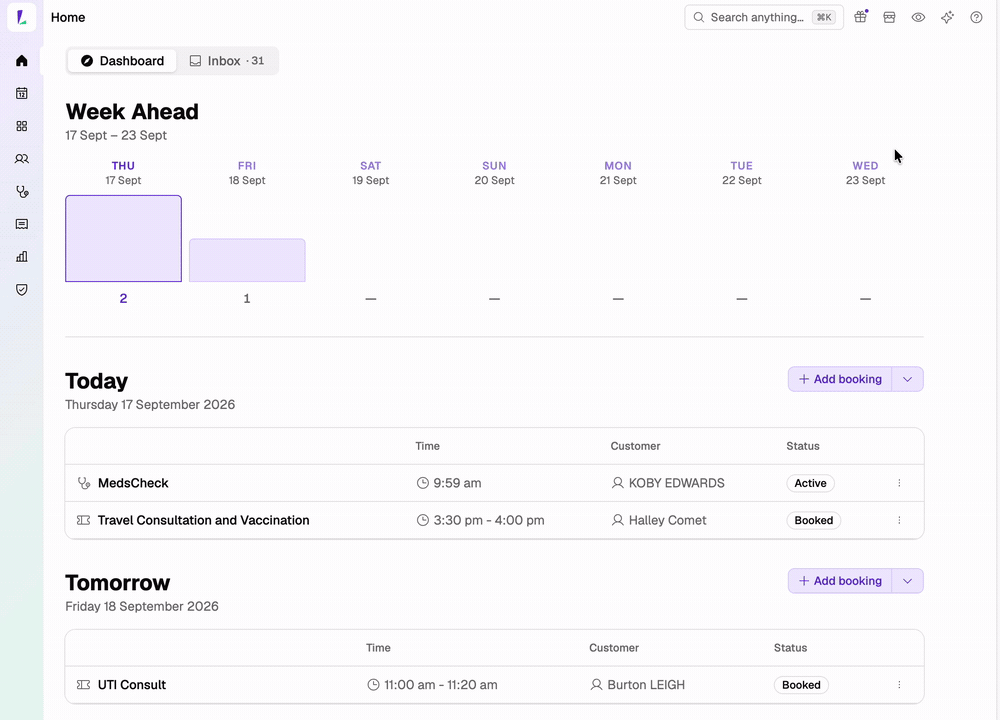Select MON 21 Sept day header
Viewport: 1000px width, 720px height.
618,173
